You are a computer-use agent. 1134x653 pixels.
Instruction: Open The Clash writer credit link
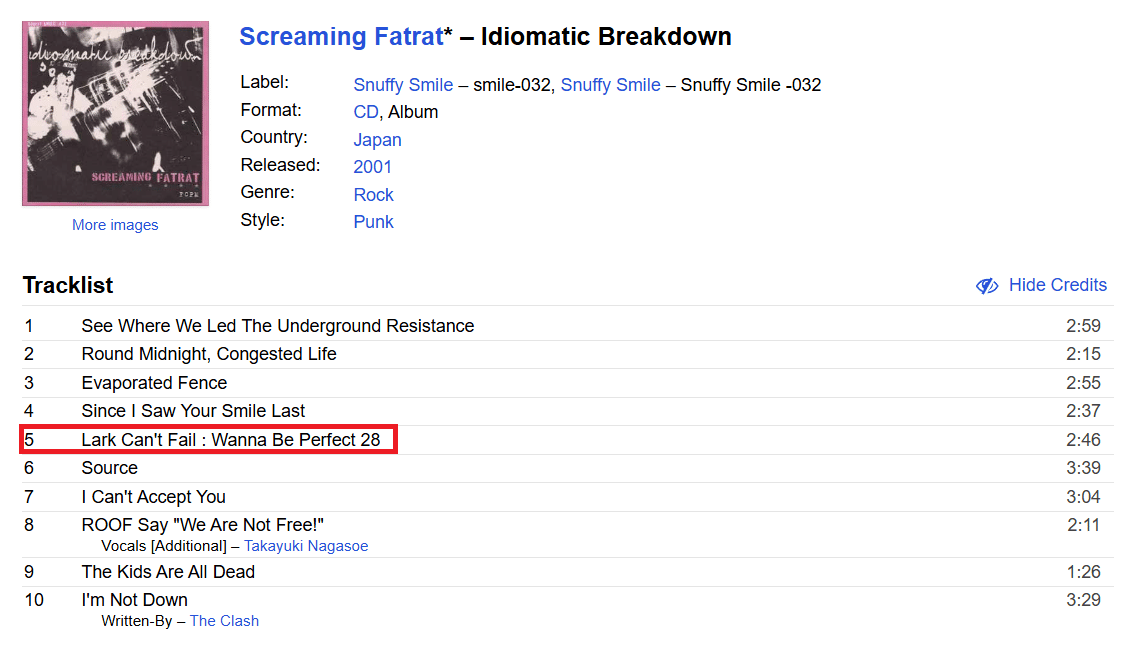[224, 621]
